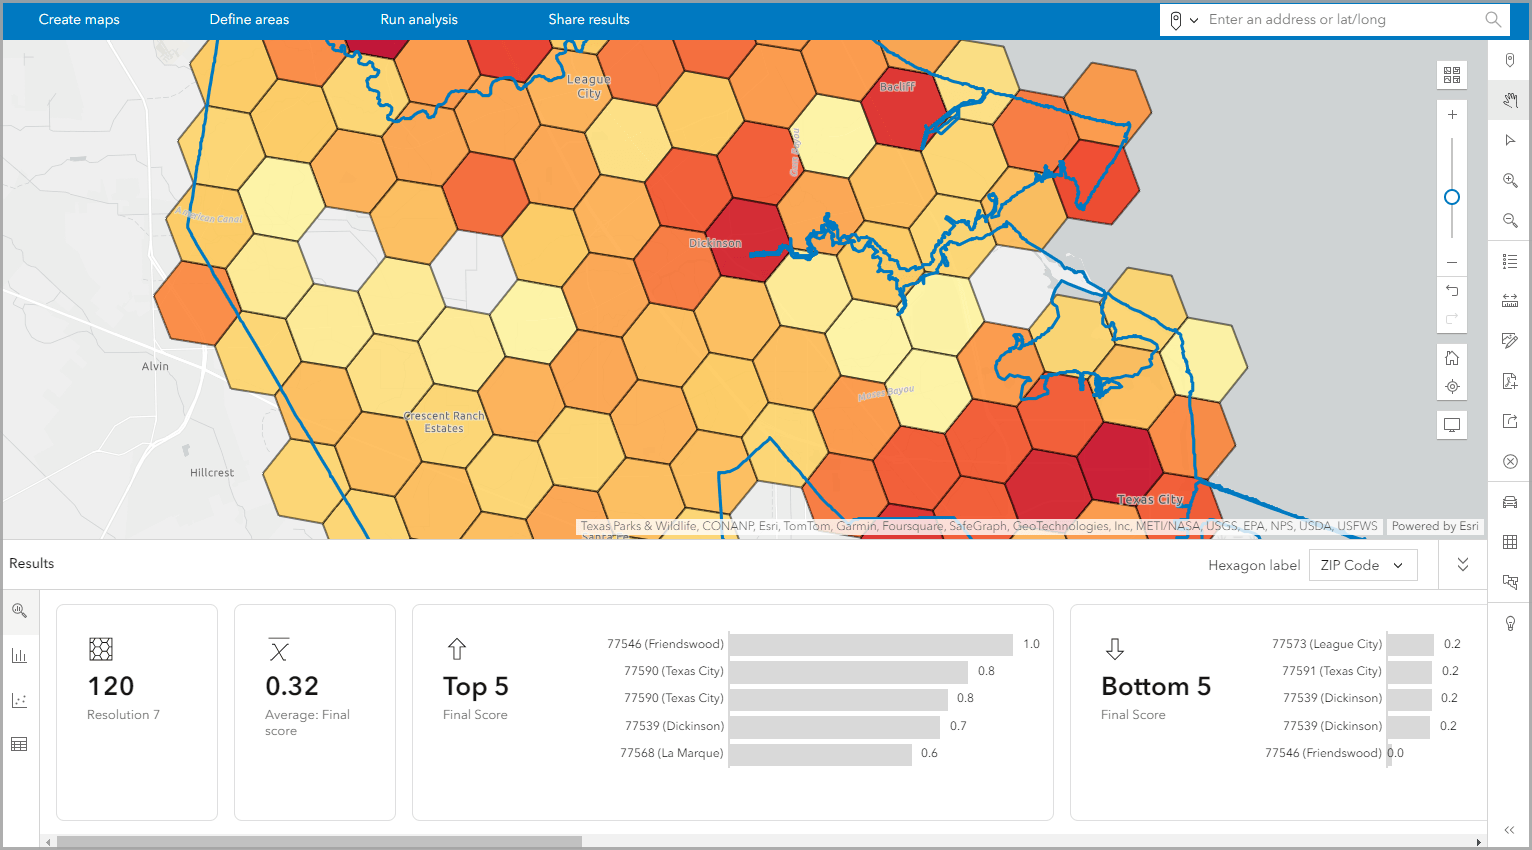This screenshot has width=1532, height=850.
Task: Open the map legend panel
Action: (1510, 261)
